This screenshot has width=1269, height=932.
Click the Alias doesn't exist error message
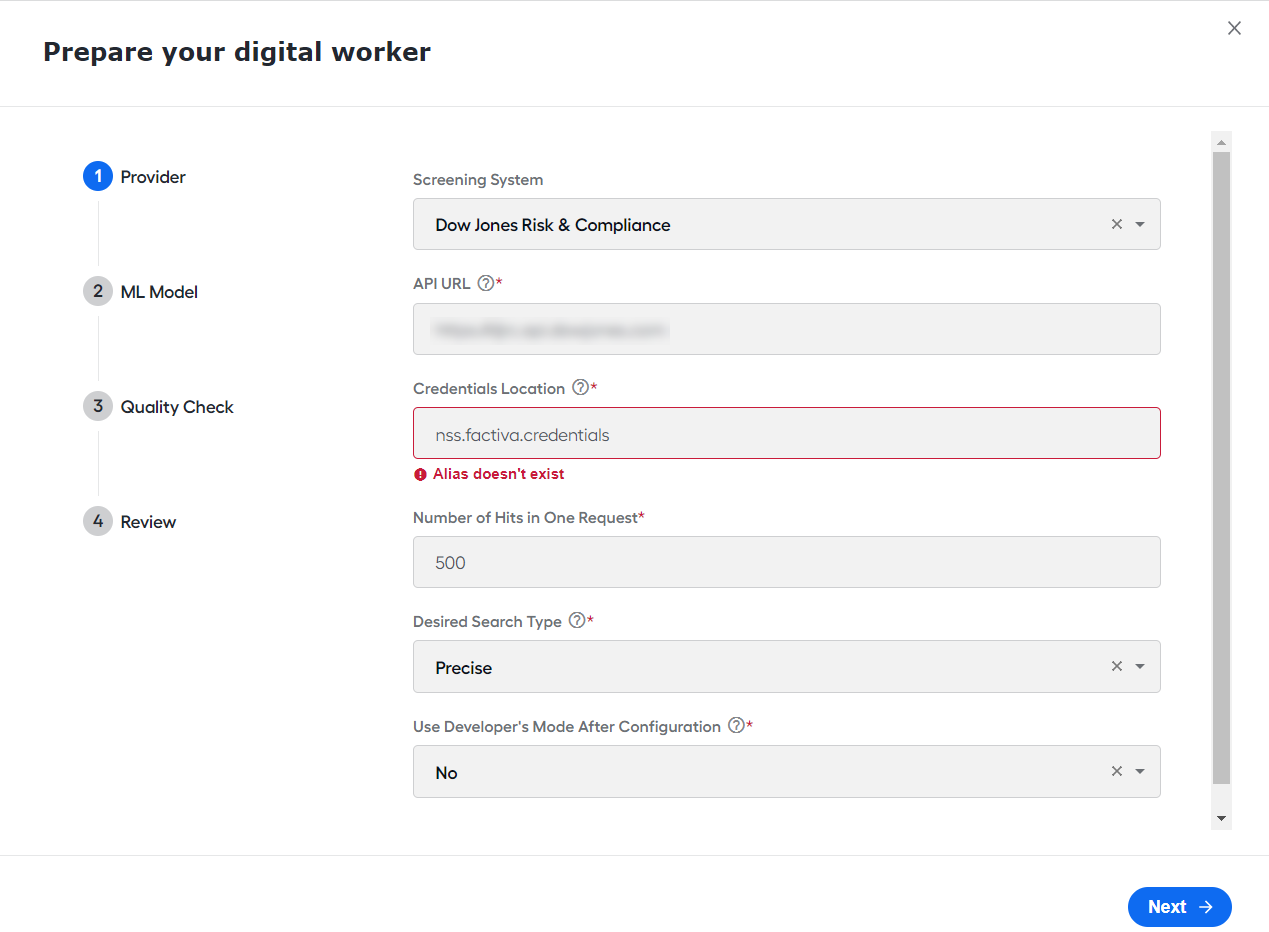(498, 474)
